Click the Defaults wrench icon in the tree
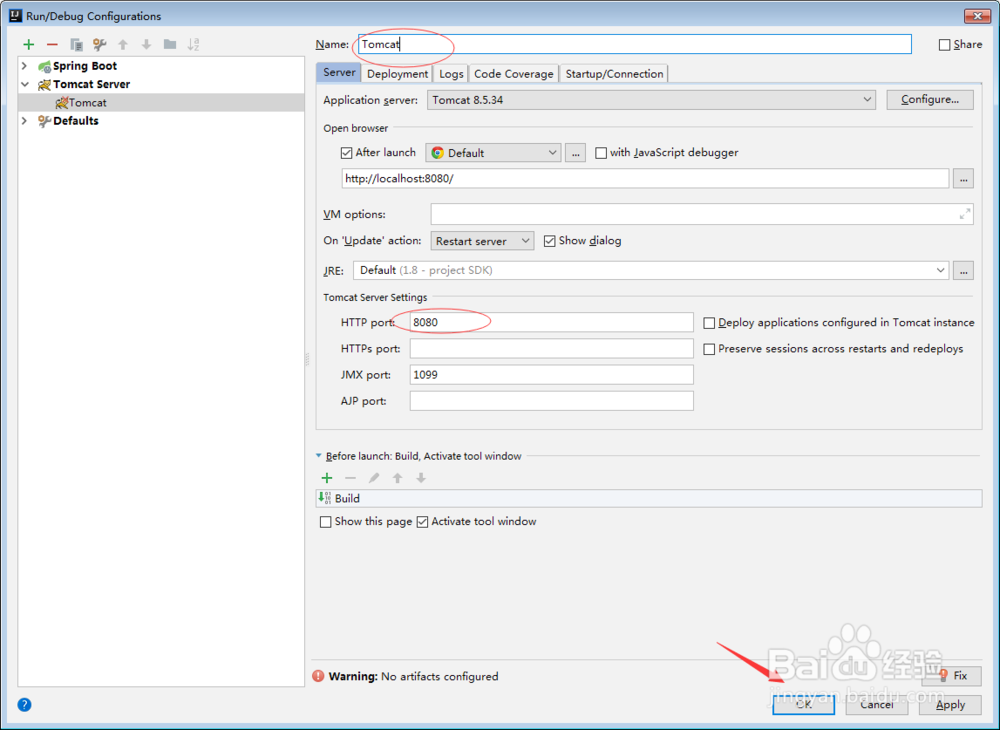 [44, 120]
